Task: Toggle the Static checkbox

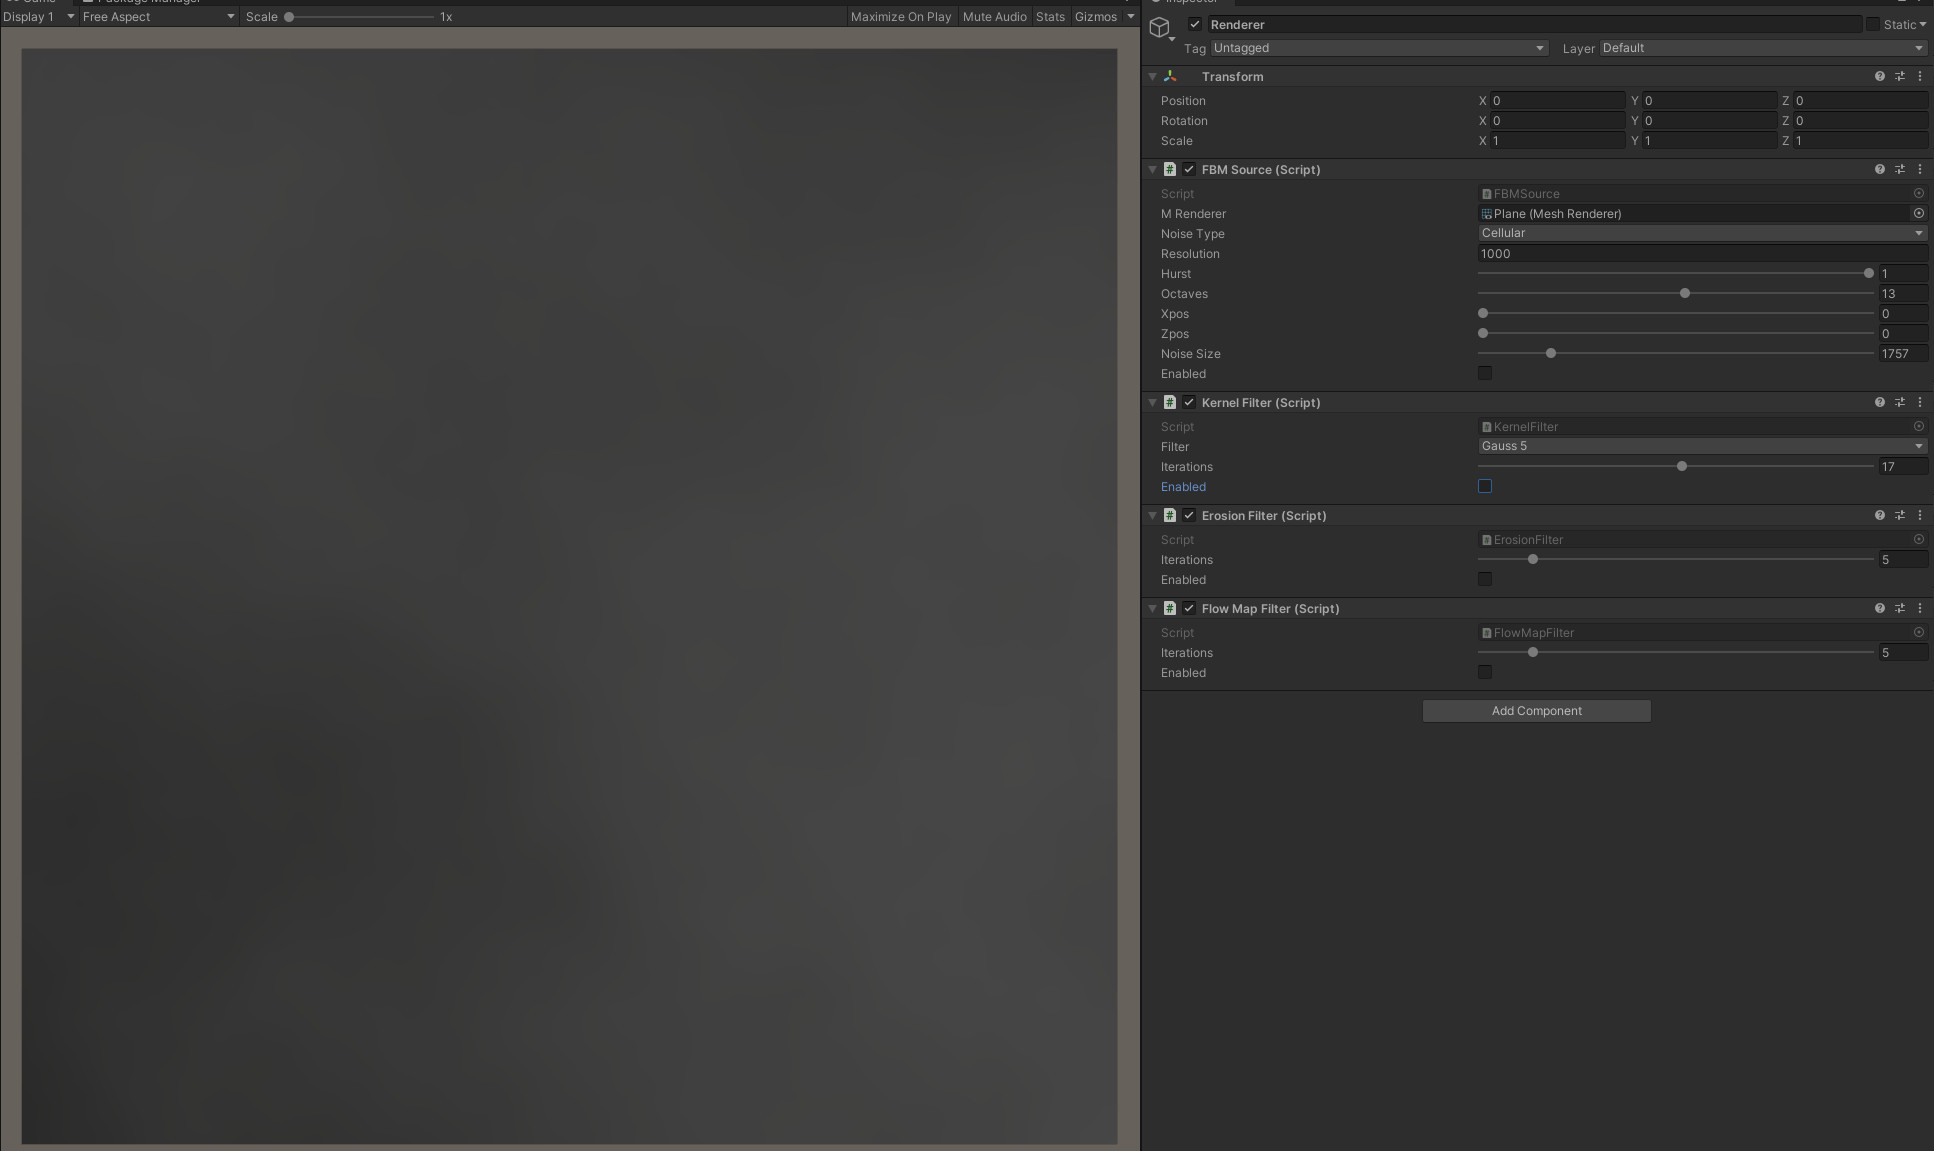Action: 1872,24
